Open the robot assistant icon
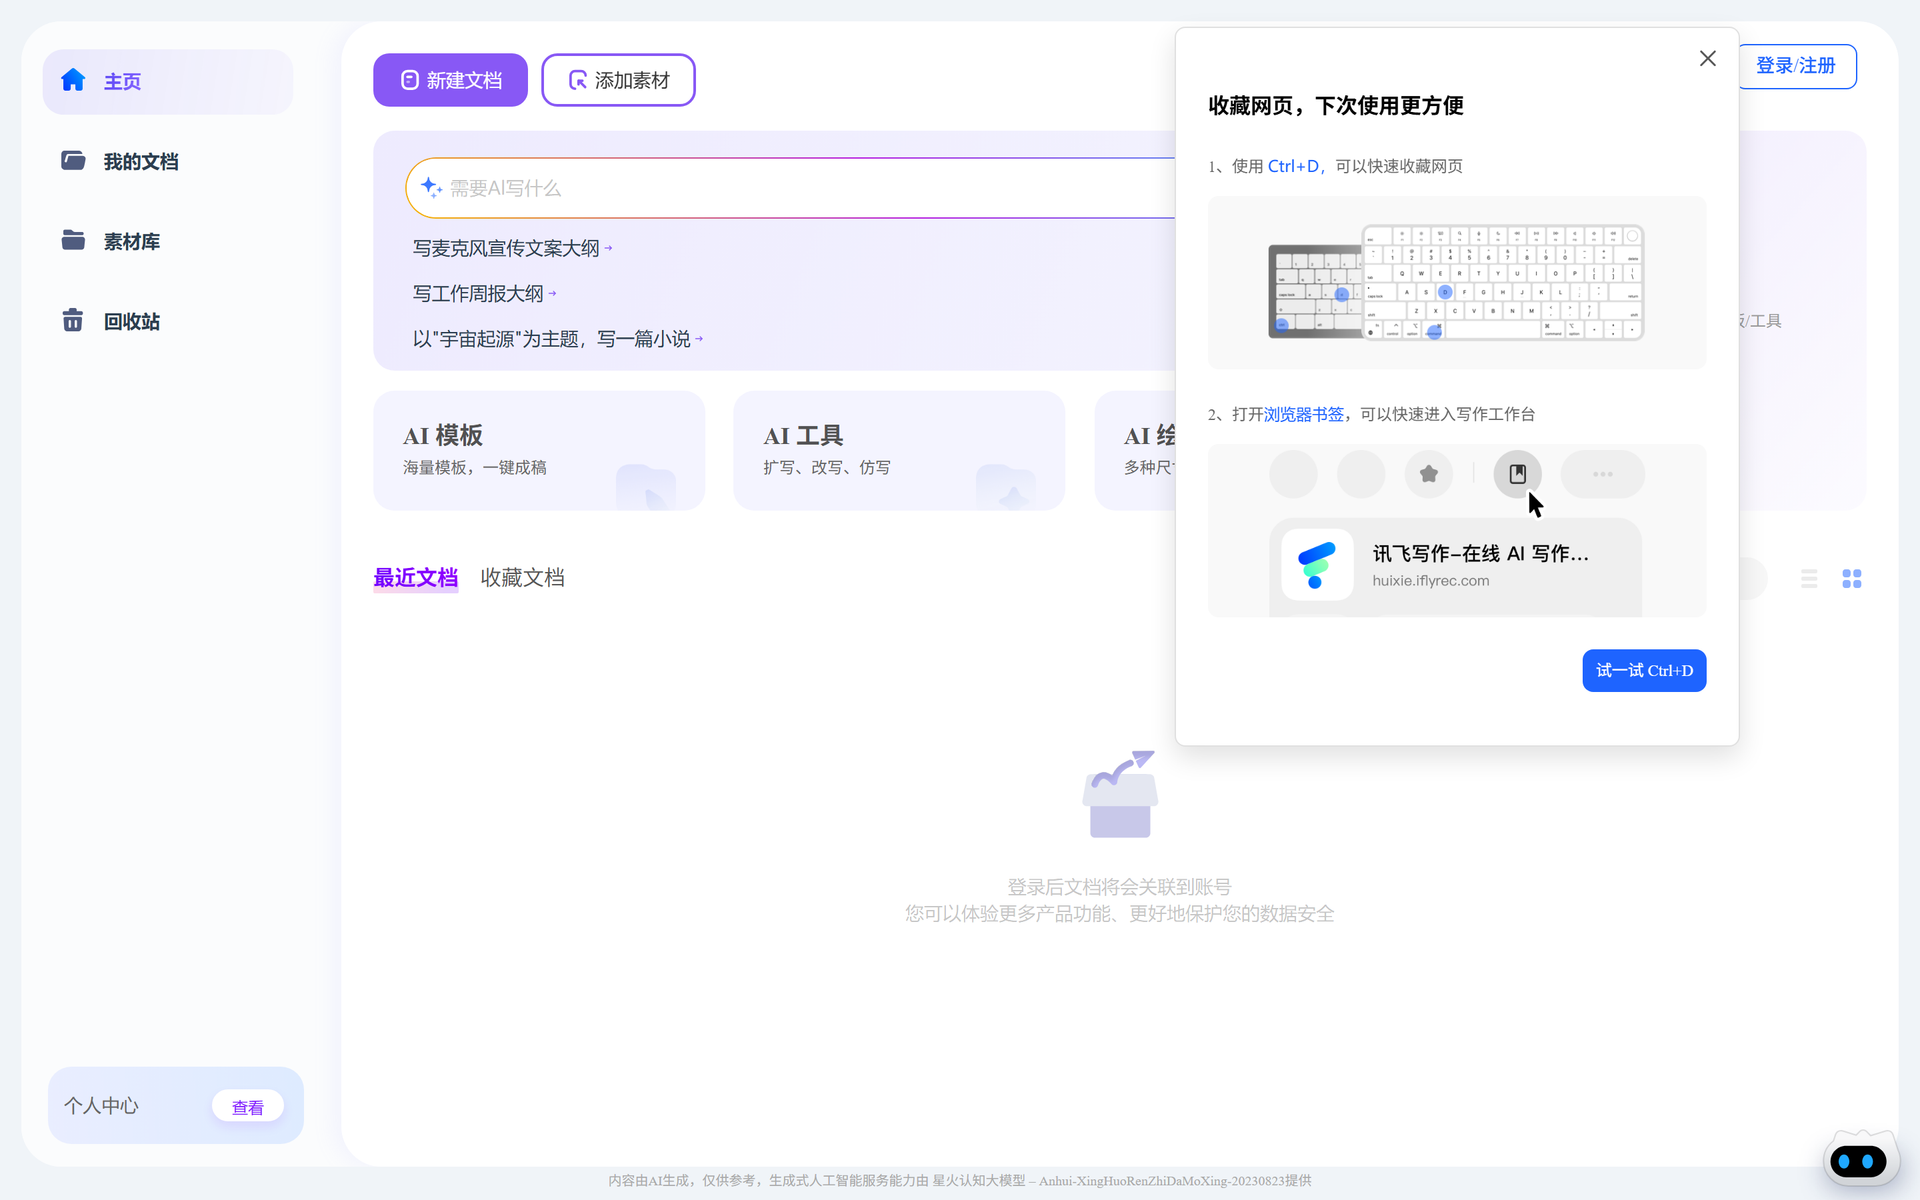Image resolution: width=1920 pixels, height=1200 pixels. [1859, 1161]
